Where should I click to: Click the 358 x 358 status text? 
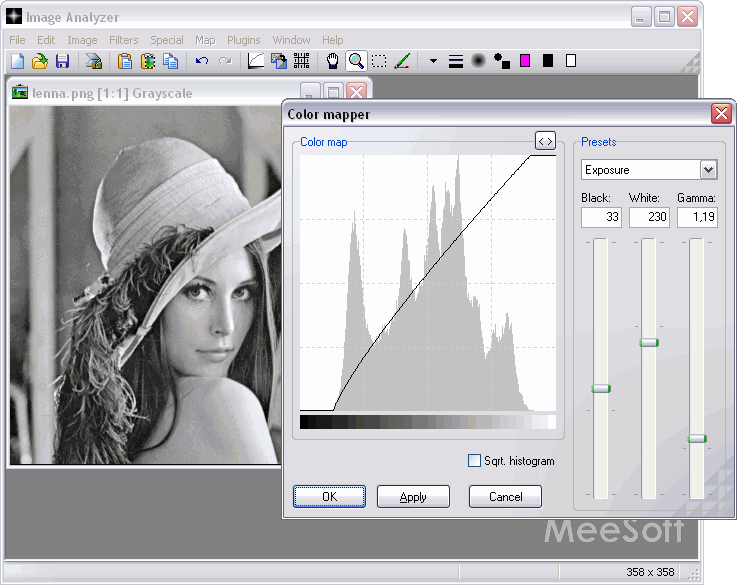[x=650, y=572]
